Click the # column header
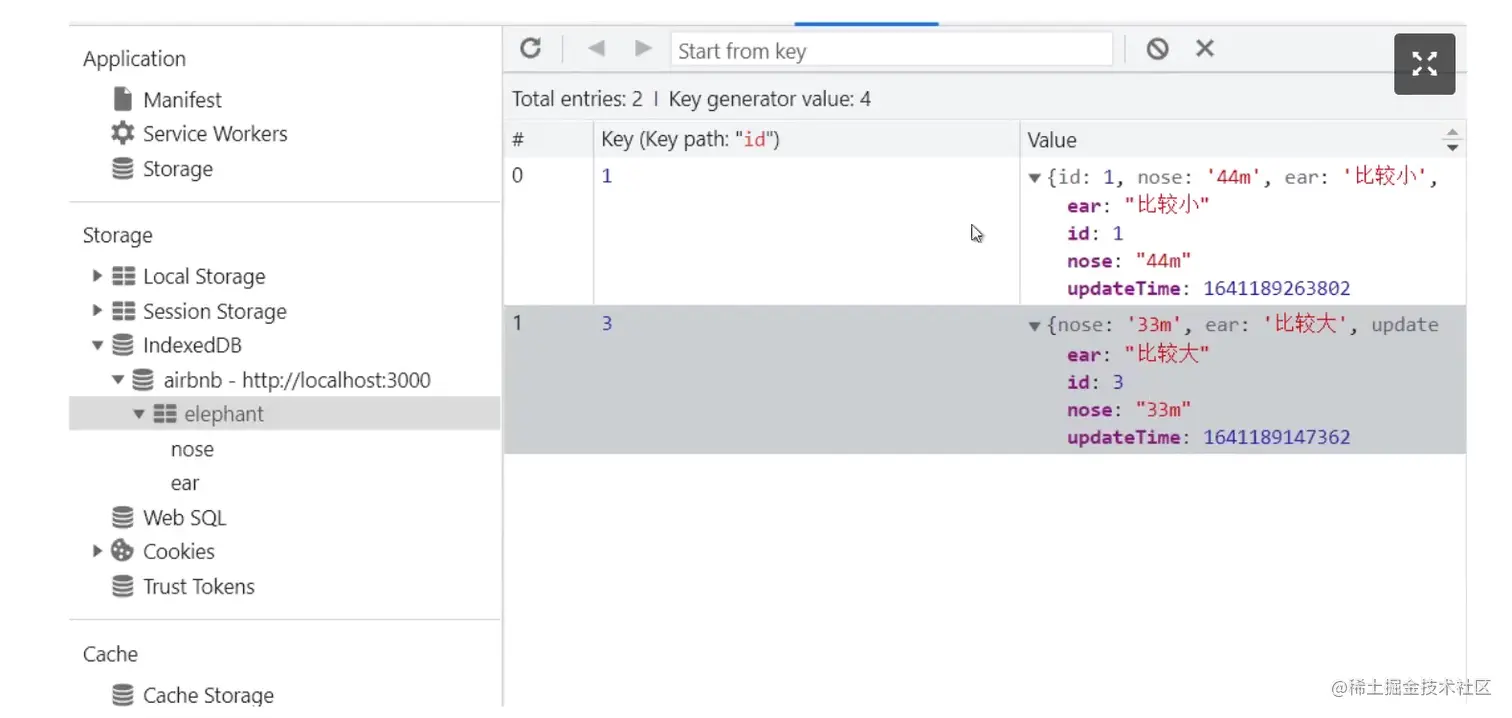Screen dimensions: 1512x718 pyautogui.click(x=548, y=139)
